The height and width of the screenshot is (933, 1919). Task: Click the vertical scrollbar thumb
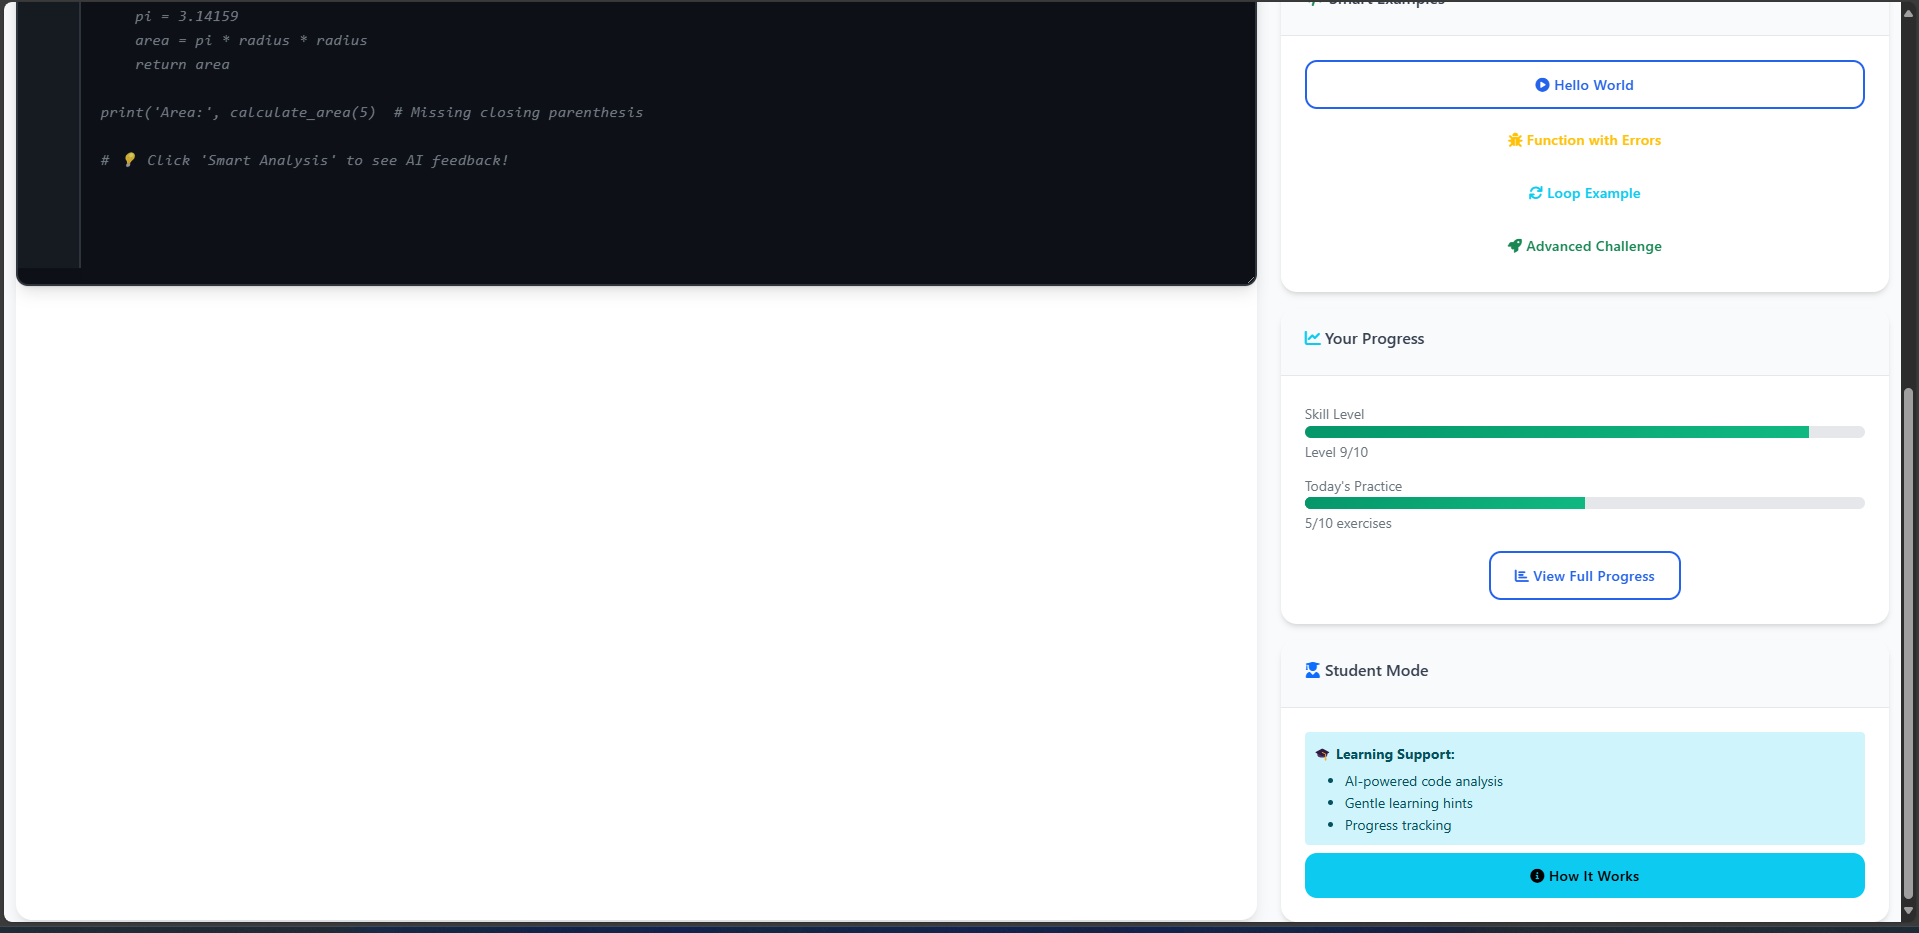1908,644
